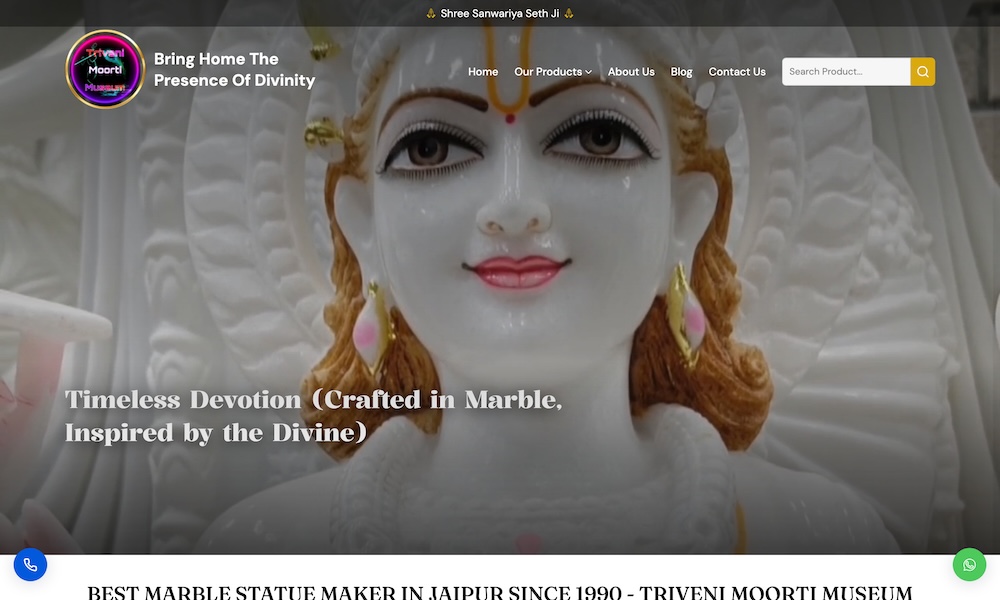
Task: Go to the Home menu item
Action: pyautogui.click(x=483, y=71)
